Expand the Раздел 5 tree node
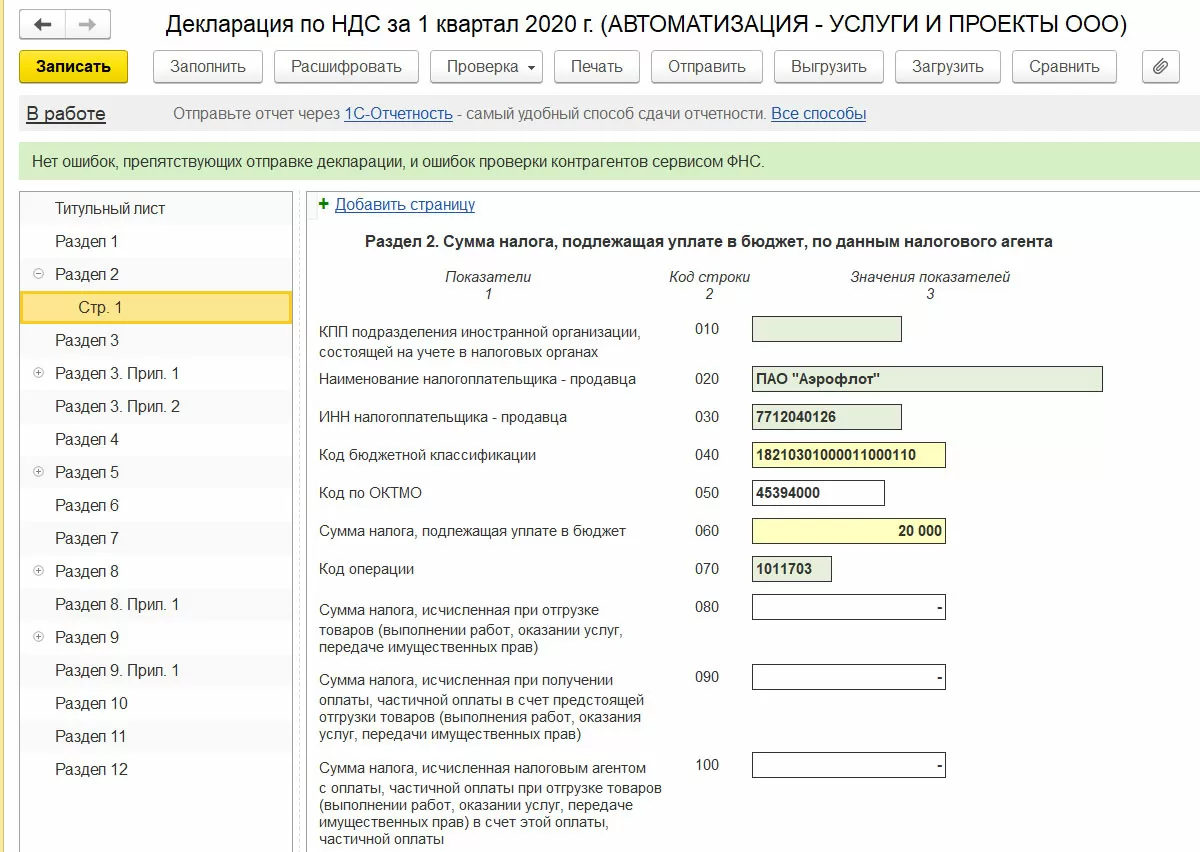Screen dimensions: 1200x852 [39, 472]
